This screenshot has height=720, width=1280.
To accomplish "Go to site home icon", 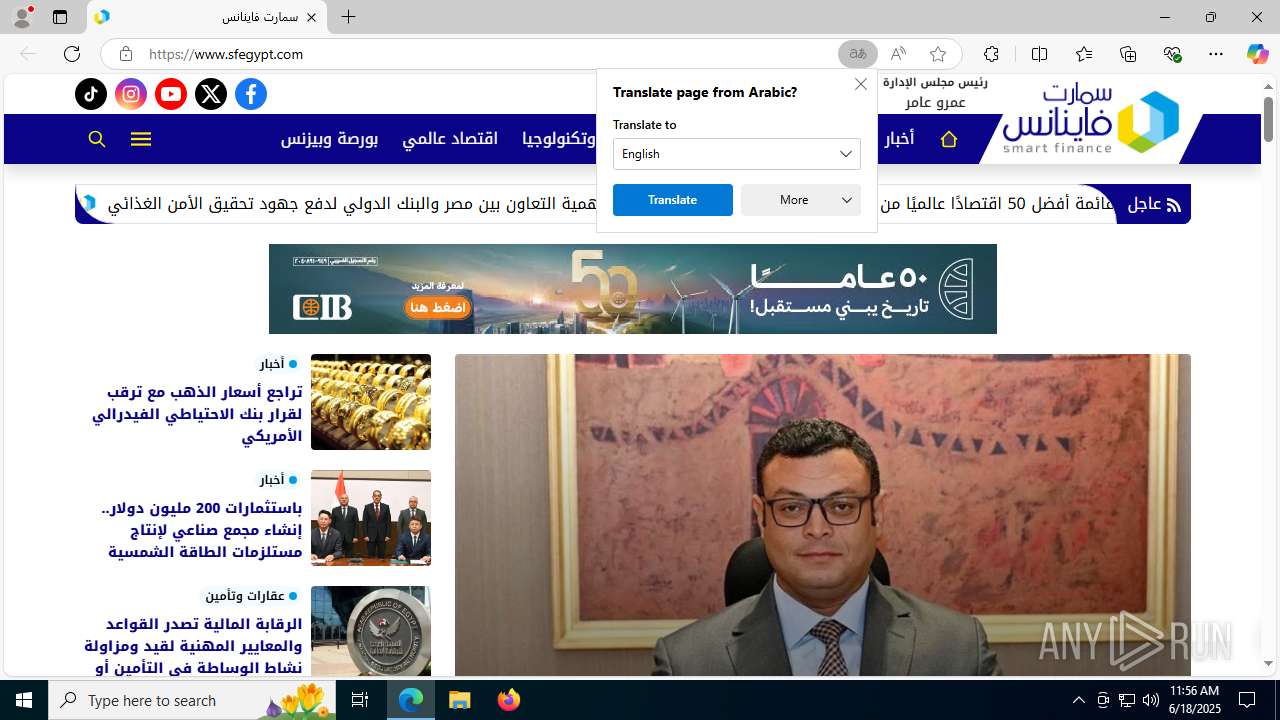I will click(x=949, y=139).
